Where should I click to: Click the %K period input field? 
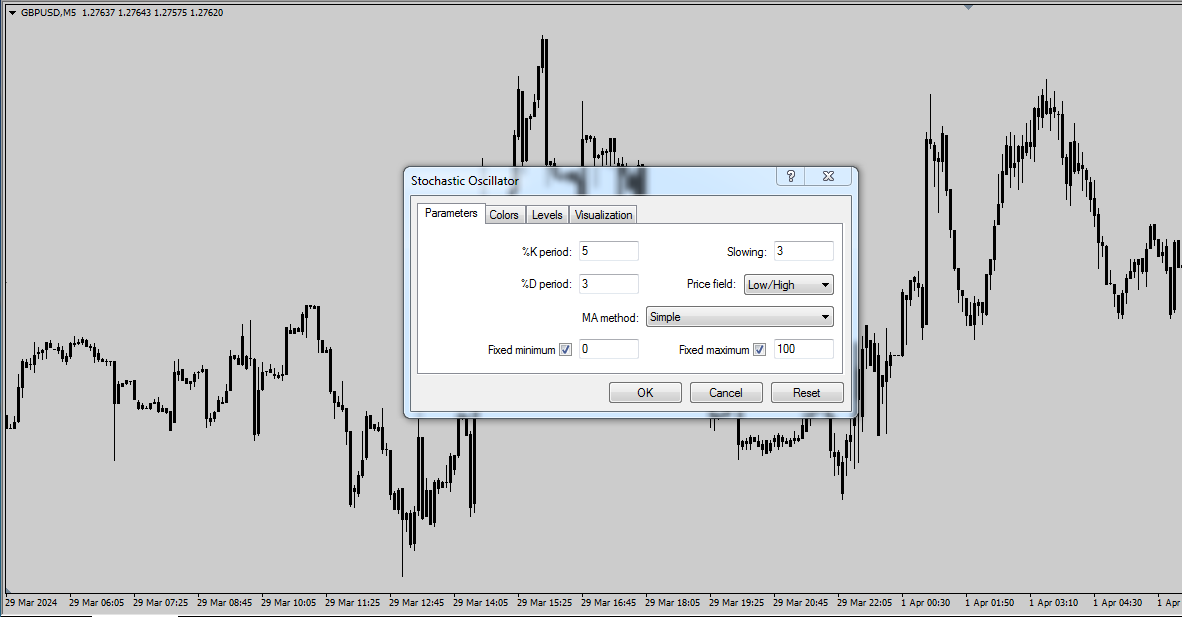click(608, 251)
